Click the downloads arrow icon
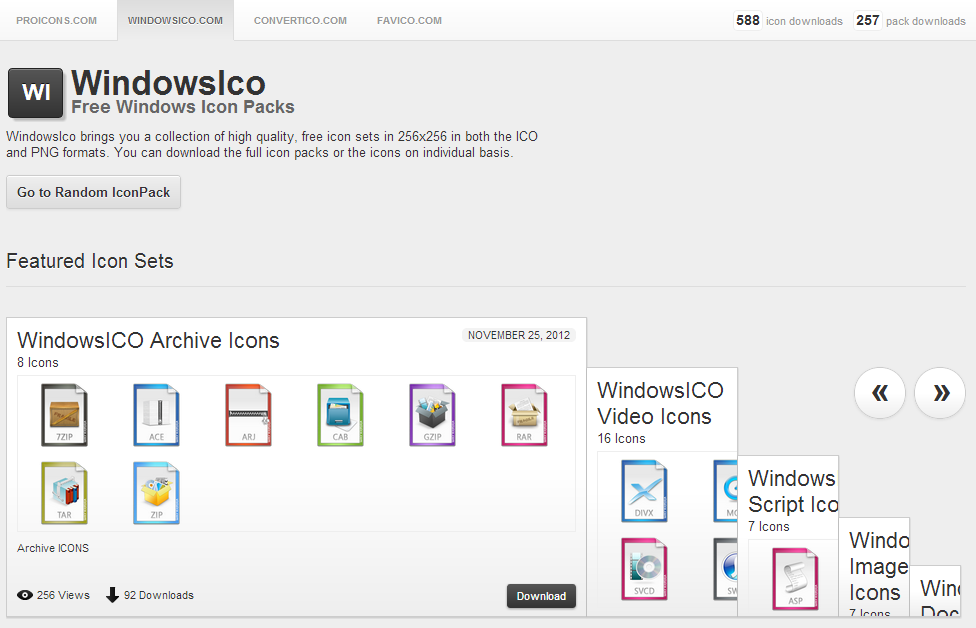This screenshot has height=628, width=976. pyautogui.click(x=112, y=595)
